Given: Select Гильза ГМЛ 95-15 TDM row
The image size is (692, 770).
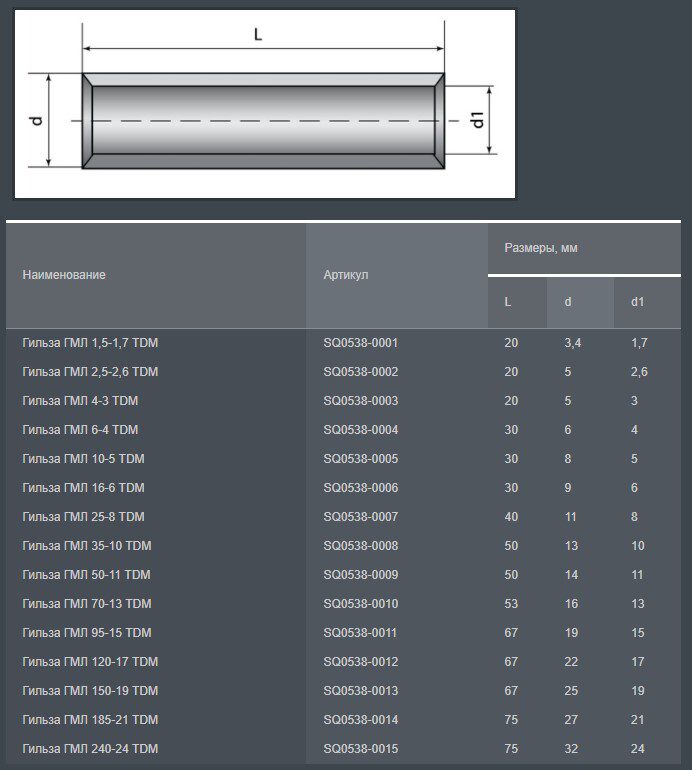Looking at the screenshot, I should 343,632.
